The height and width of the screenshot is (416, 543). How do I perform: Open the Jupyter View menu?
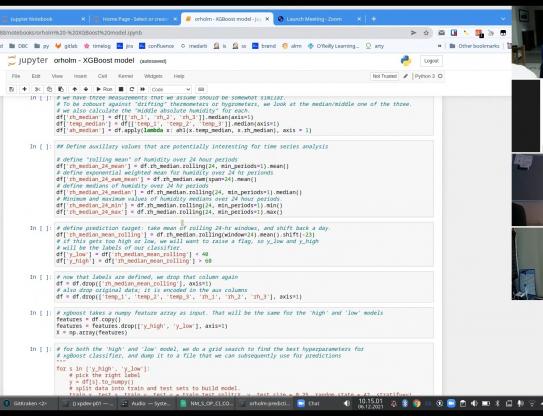(57, 76)
